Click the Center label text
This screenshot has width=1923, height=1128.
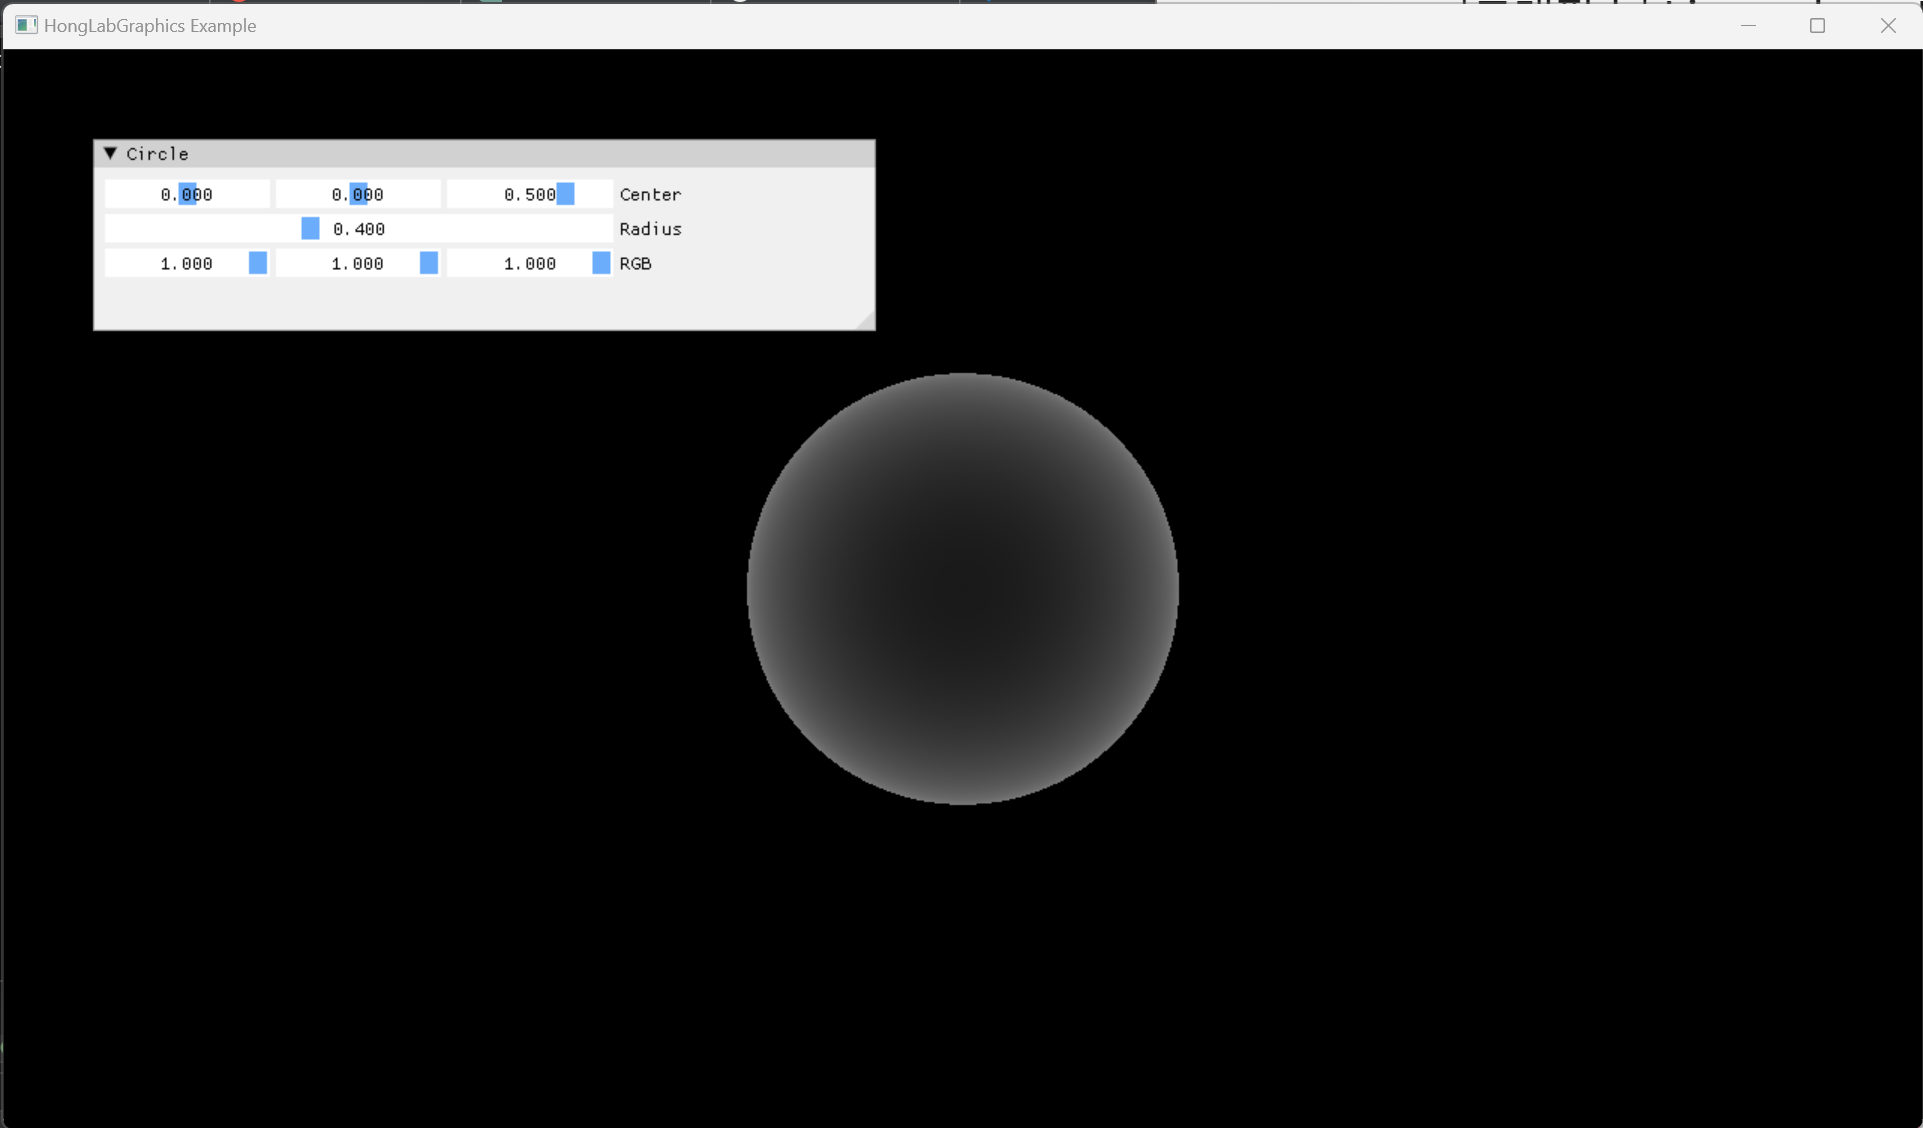650,195
